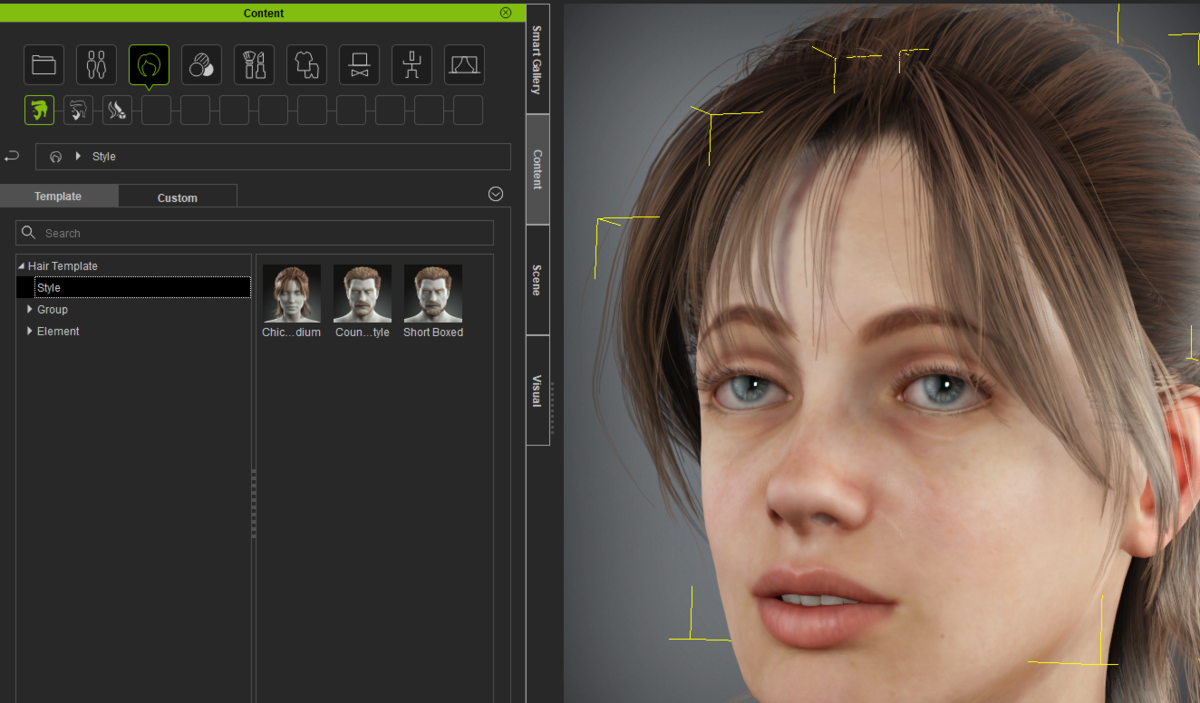Switch to the Custom tab
This screenshot has width=1200, height=703.
tap(177, 197)
